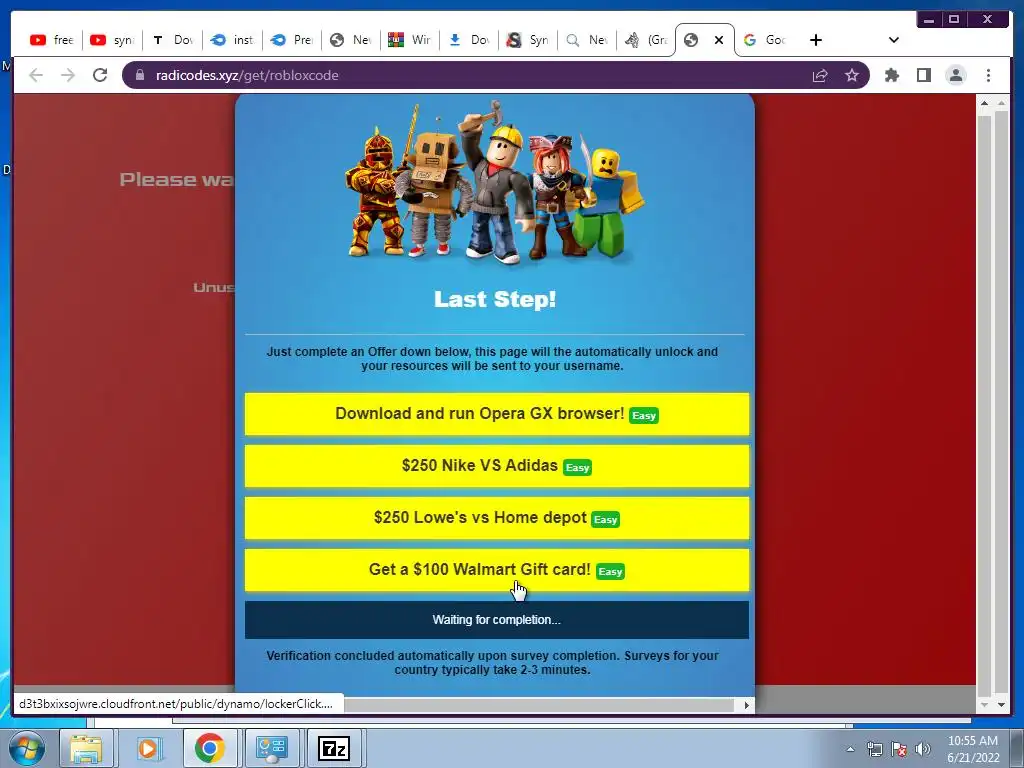
Task: Click the Action Center flag icon
Action: pos(899,749)
